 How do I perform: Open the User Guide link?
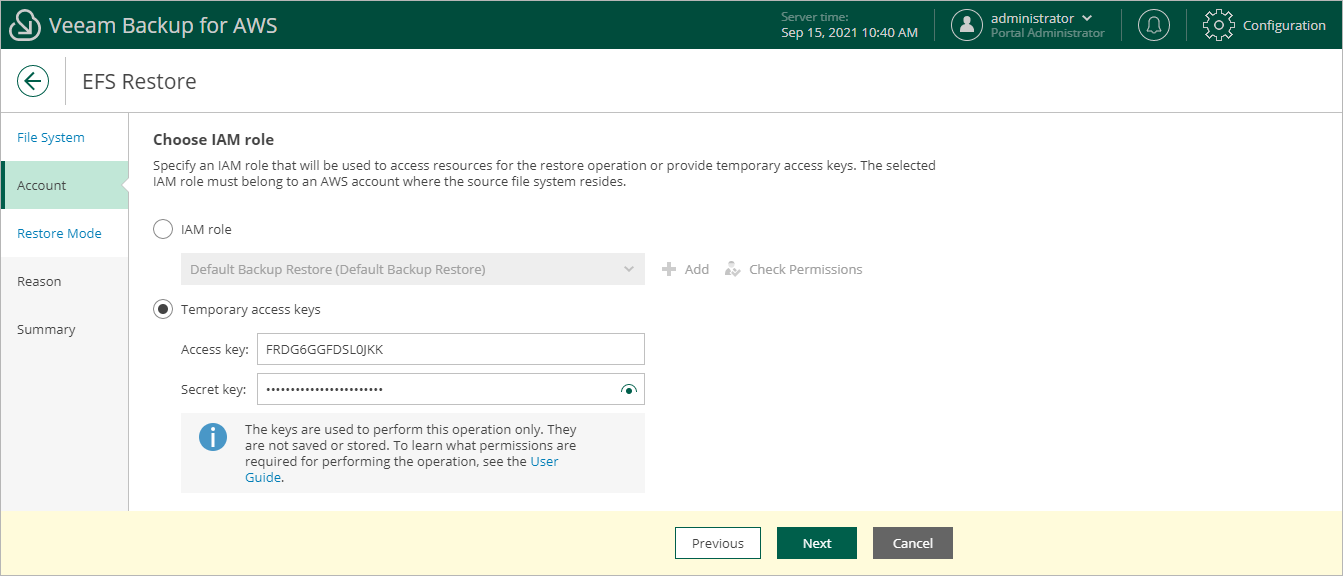pyautogui.click(x=544, y=462)
